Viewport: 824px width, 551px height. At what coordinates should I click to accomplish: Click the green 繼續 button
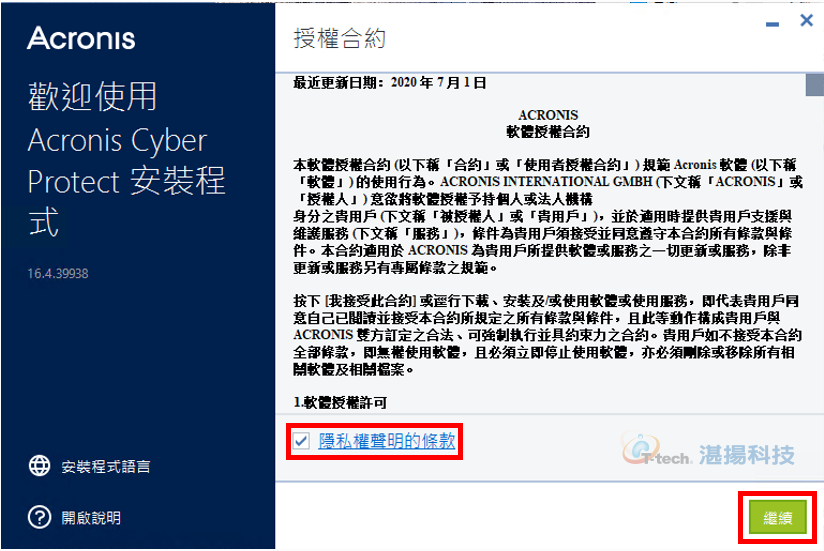(778, 517)
